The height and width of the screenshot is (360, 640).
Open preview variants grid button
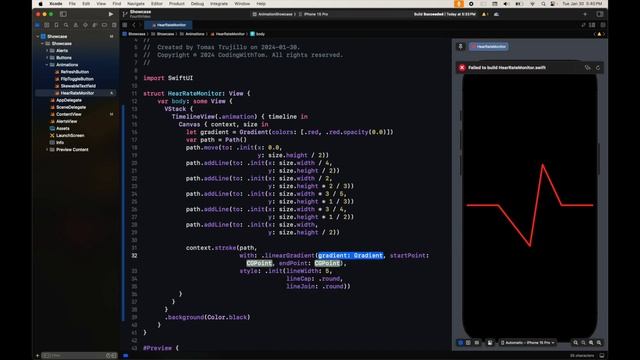click(476, 342)
